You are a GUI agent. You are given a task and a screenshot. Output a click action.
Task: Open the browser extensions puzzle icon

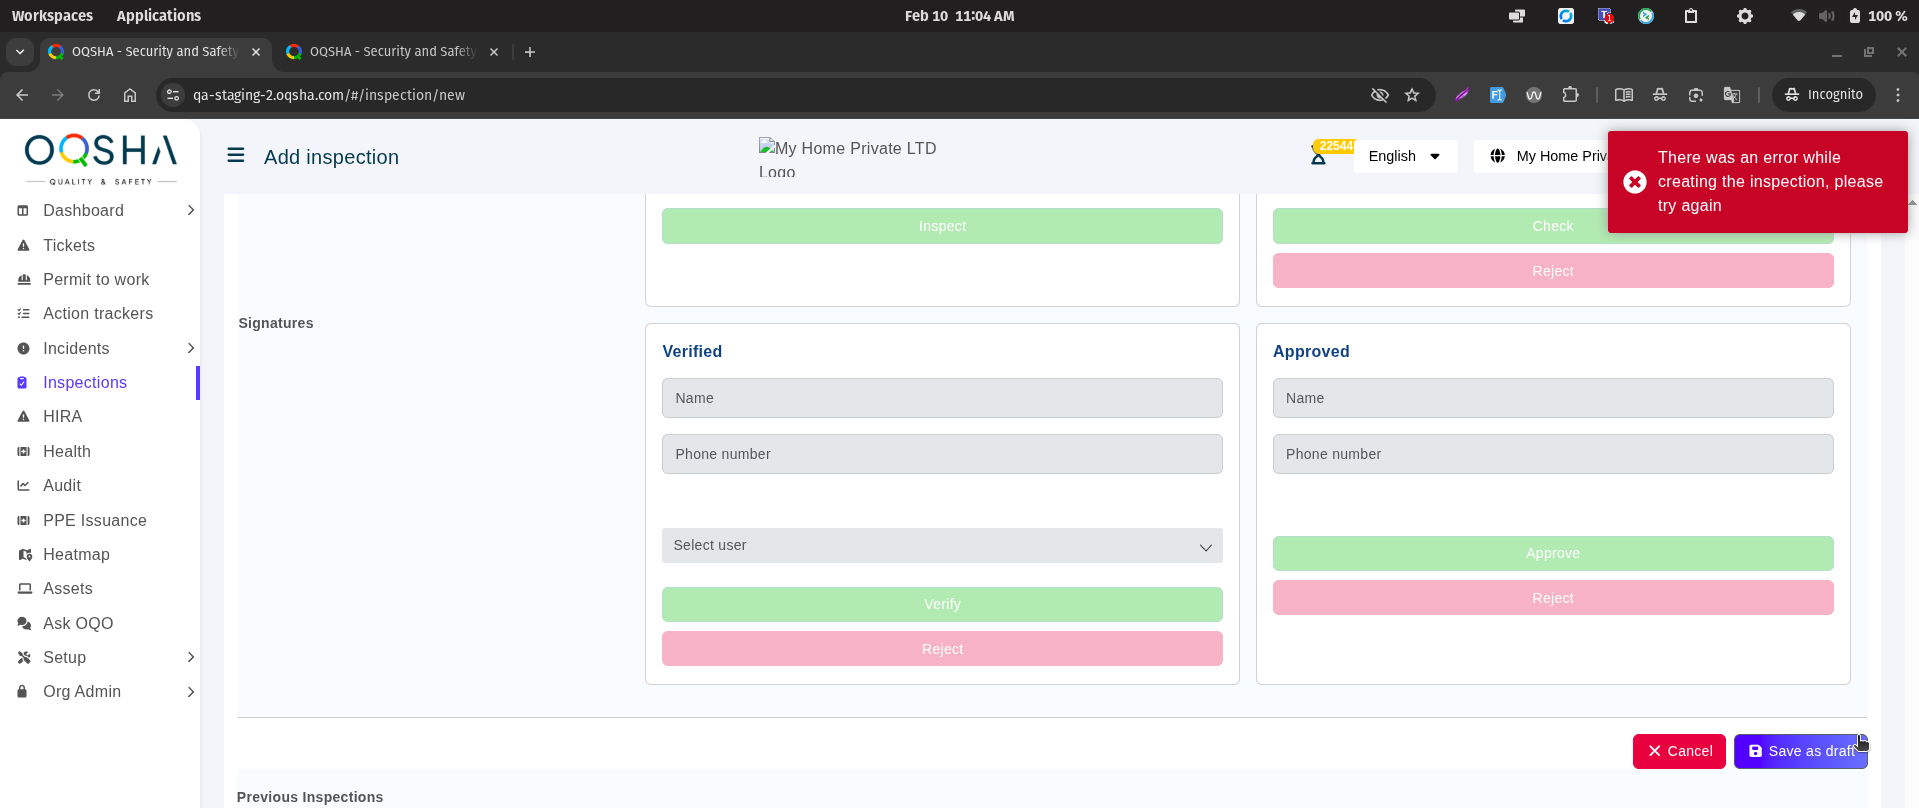1571,95
